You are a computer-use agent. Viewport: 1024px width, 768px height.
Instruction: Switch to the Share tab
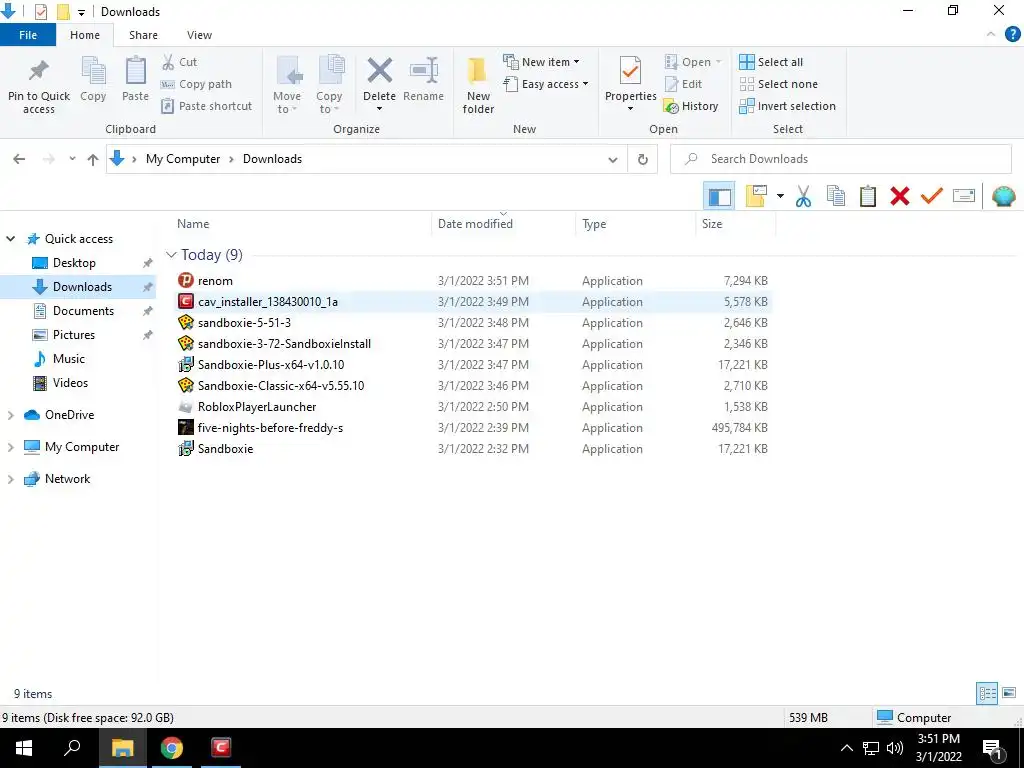(x=143, y=35)
